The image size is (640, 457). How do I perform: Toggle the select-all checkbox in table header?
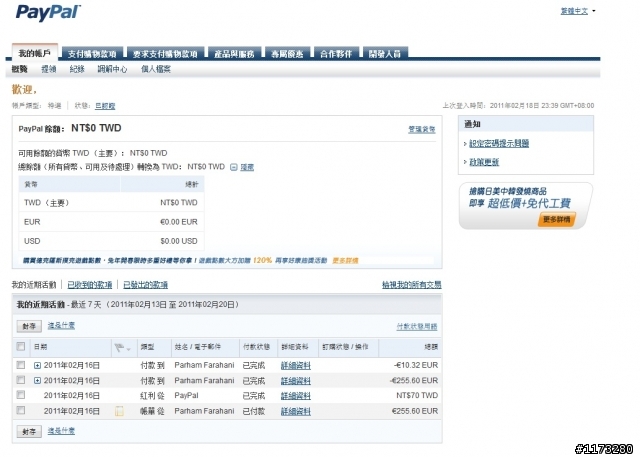click(x=20, y=347)
